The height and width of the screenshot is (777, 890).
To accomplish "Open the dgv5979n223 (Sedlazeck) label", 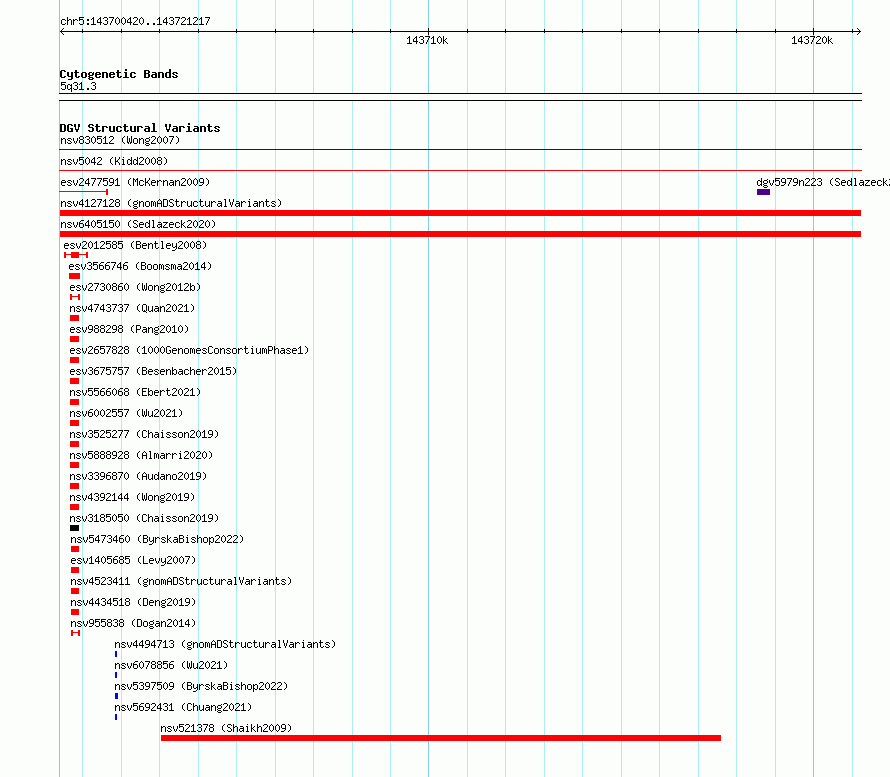I will point(823,182).
